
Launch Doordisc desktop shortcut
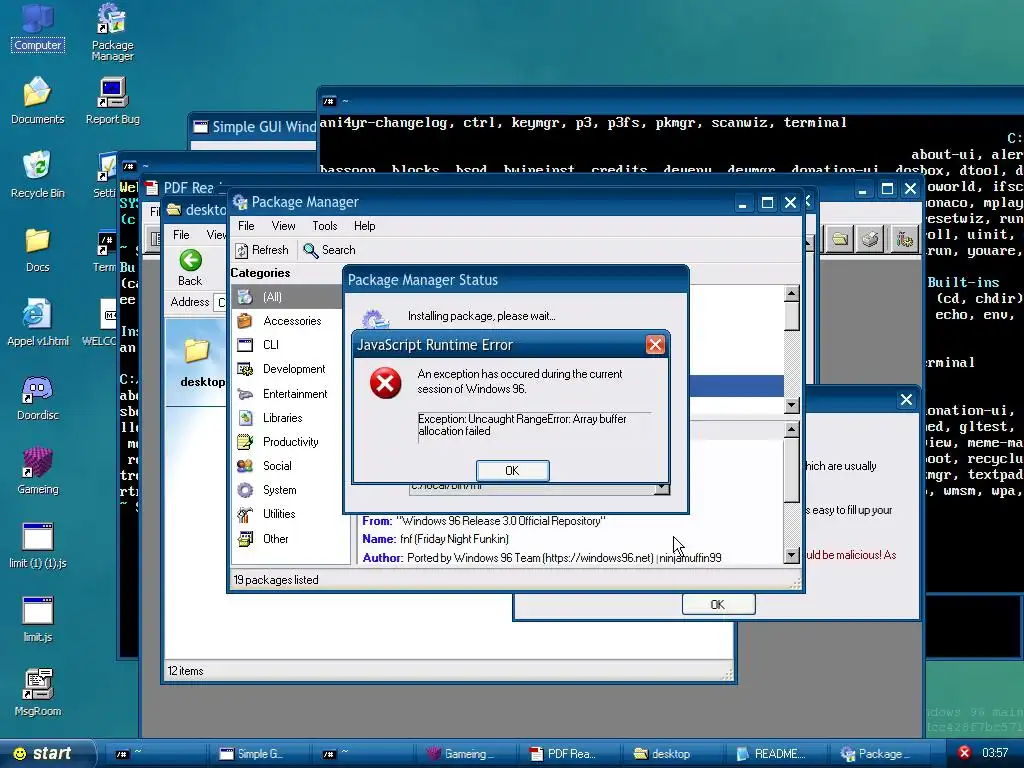pyautogui.click(x=37, y=396)
